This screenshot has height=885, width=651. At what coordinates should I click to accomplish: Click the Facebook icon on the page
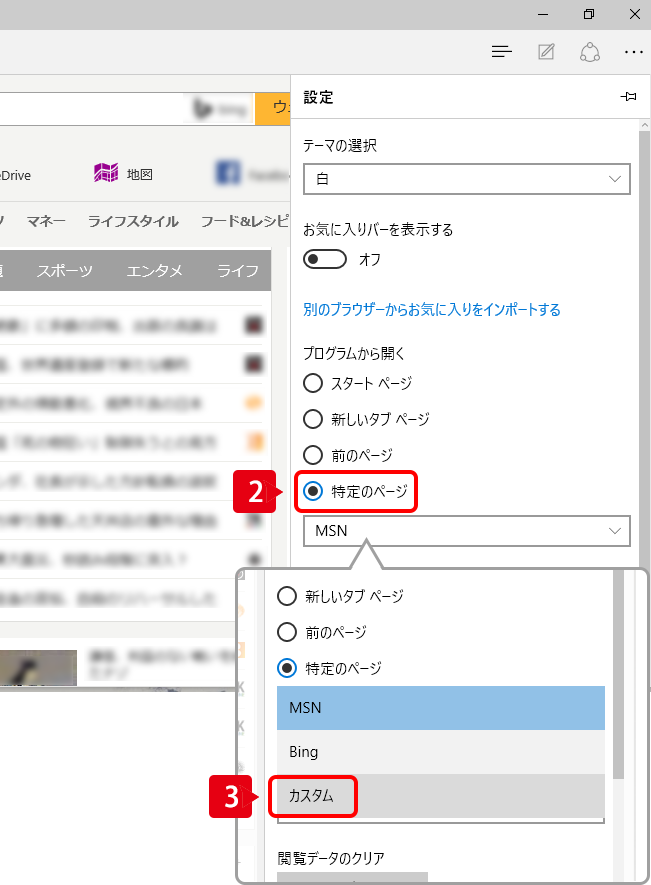click(228, 173)
